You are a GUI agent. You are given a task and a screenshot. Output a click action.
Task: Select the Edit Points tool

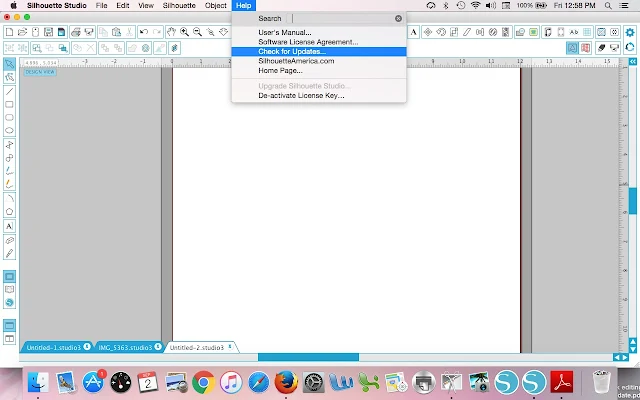tap(9, 77)
